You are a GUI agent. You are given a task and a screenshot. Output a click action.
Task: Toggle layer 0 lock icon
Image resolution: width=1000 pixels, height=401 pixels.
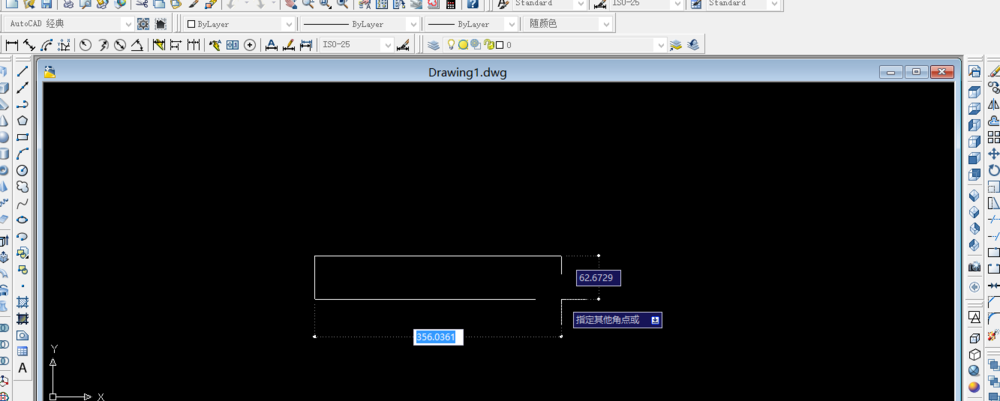point(489,45)
